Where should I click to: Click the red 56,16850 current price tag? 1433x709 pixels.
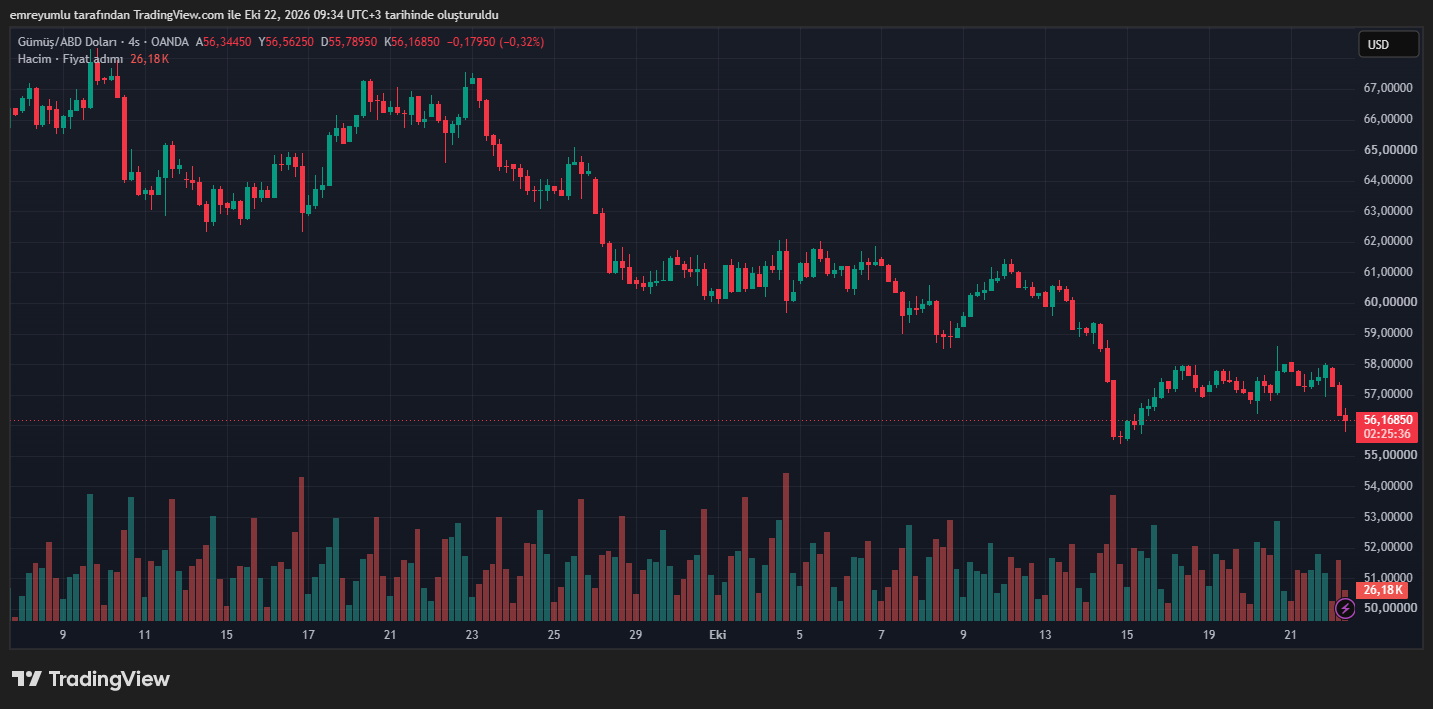[x=1388, y=420]
